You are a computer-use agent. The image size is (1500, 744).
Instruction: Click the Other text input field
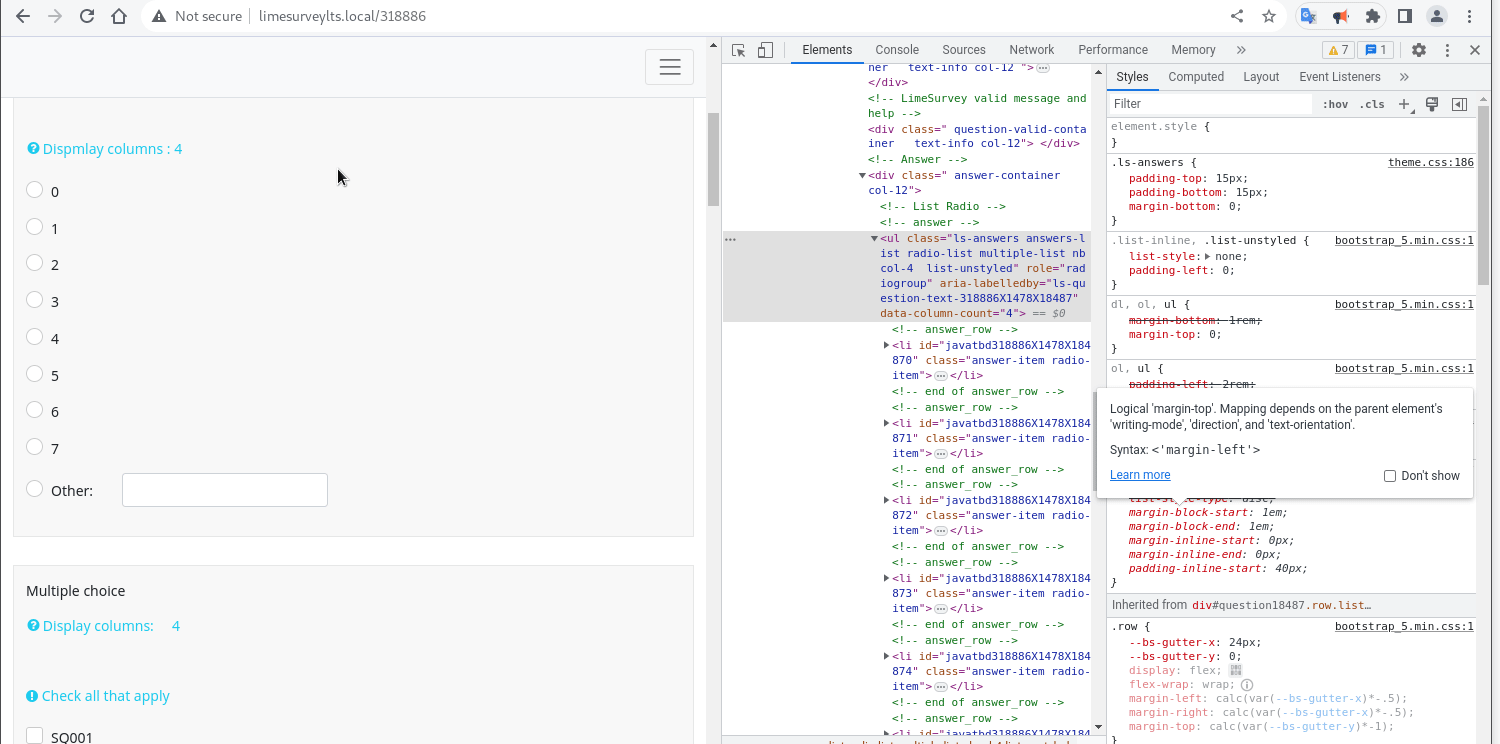(225, 490)
